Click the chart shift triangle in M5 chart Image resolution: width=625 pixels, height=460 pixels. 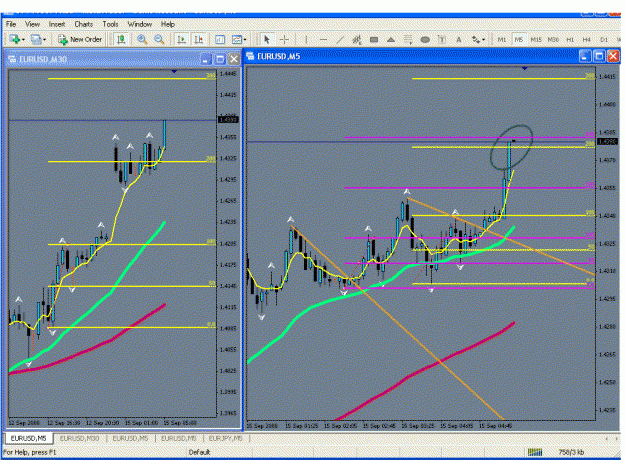[525, 69]
